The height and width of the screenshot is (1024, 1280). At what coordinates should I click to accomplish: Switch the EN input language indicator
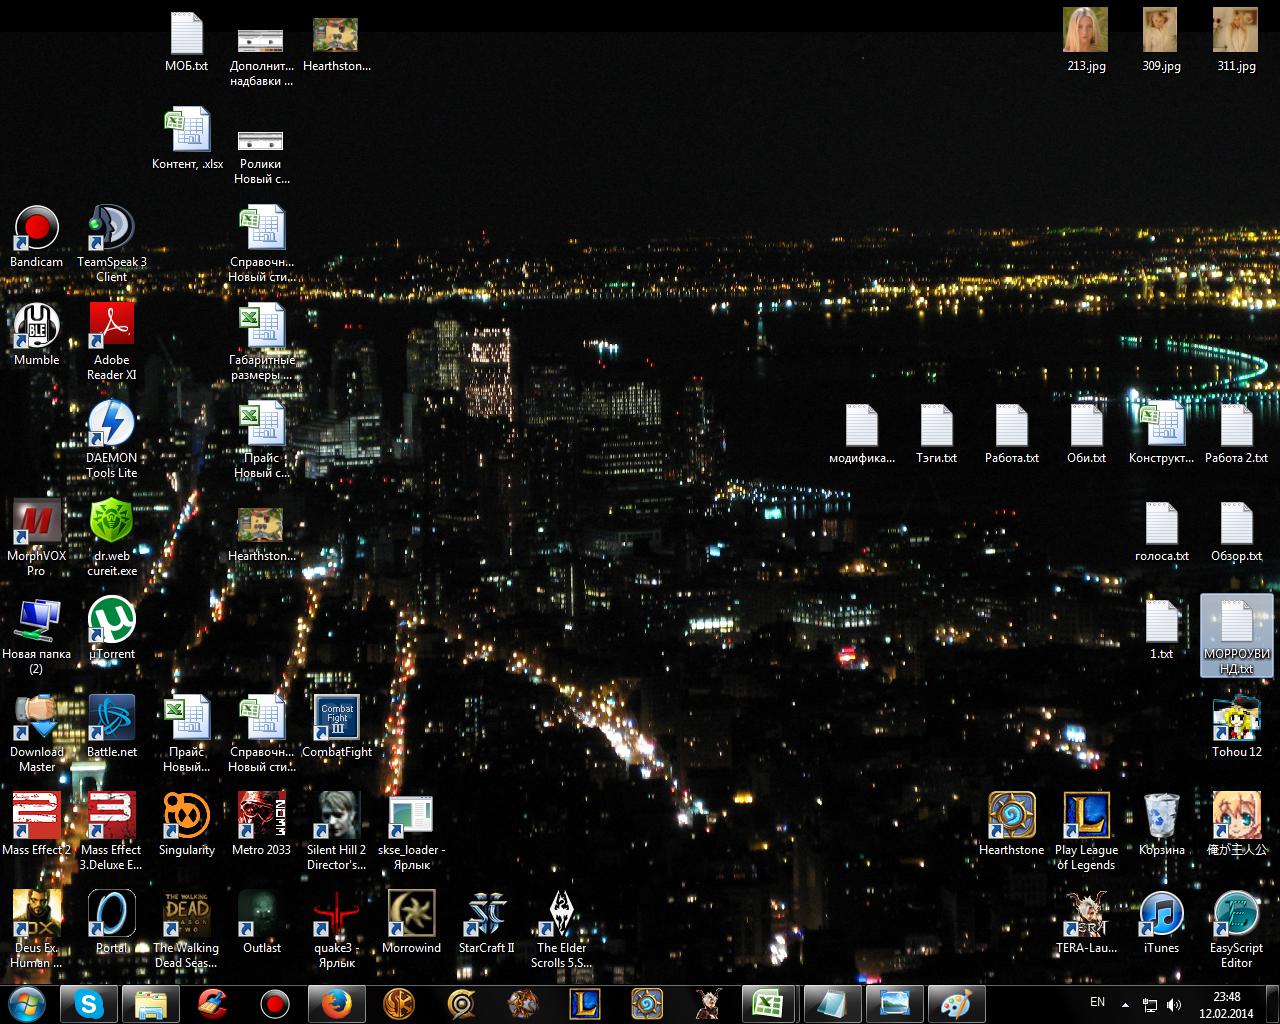[1097, 1002]
